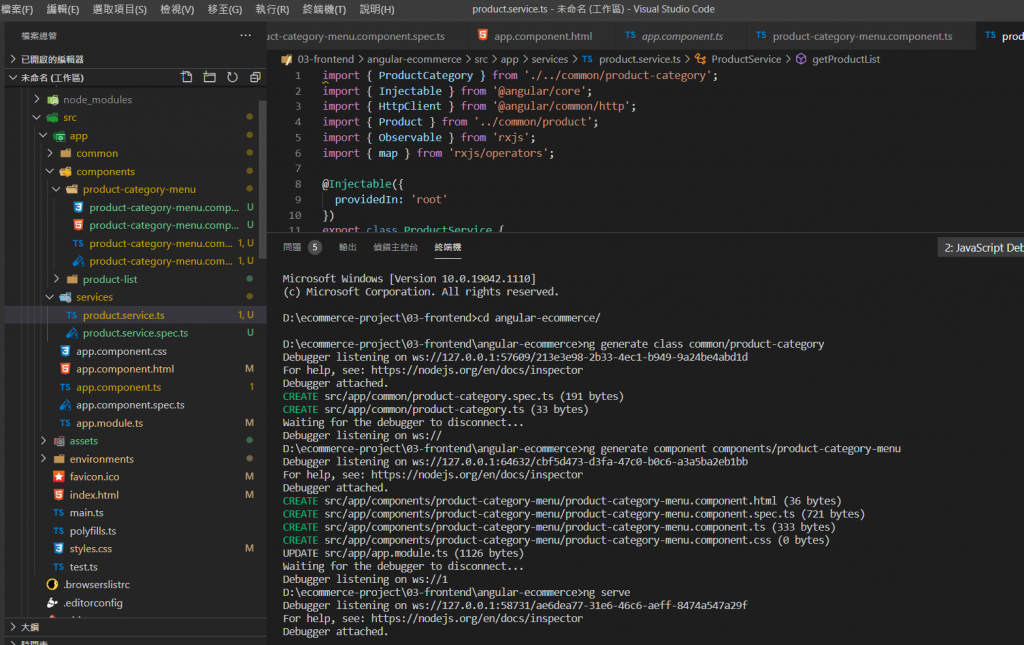Select the JavaScript Debug terminal dropdown
1024x645 pixels.
(982, 248)
